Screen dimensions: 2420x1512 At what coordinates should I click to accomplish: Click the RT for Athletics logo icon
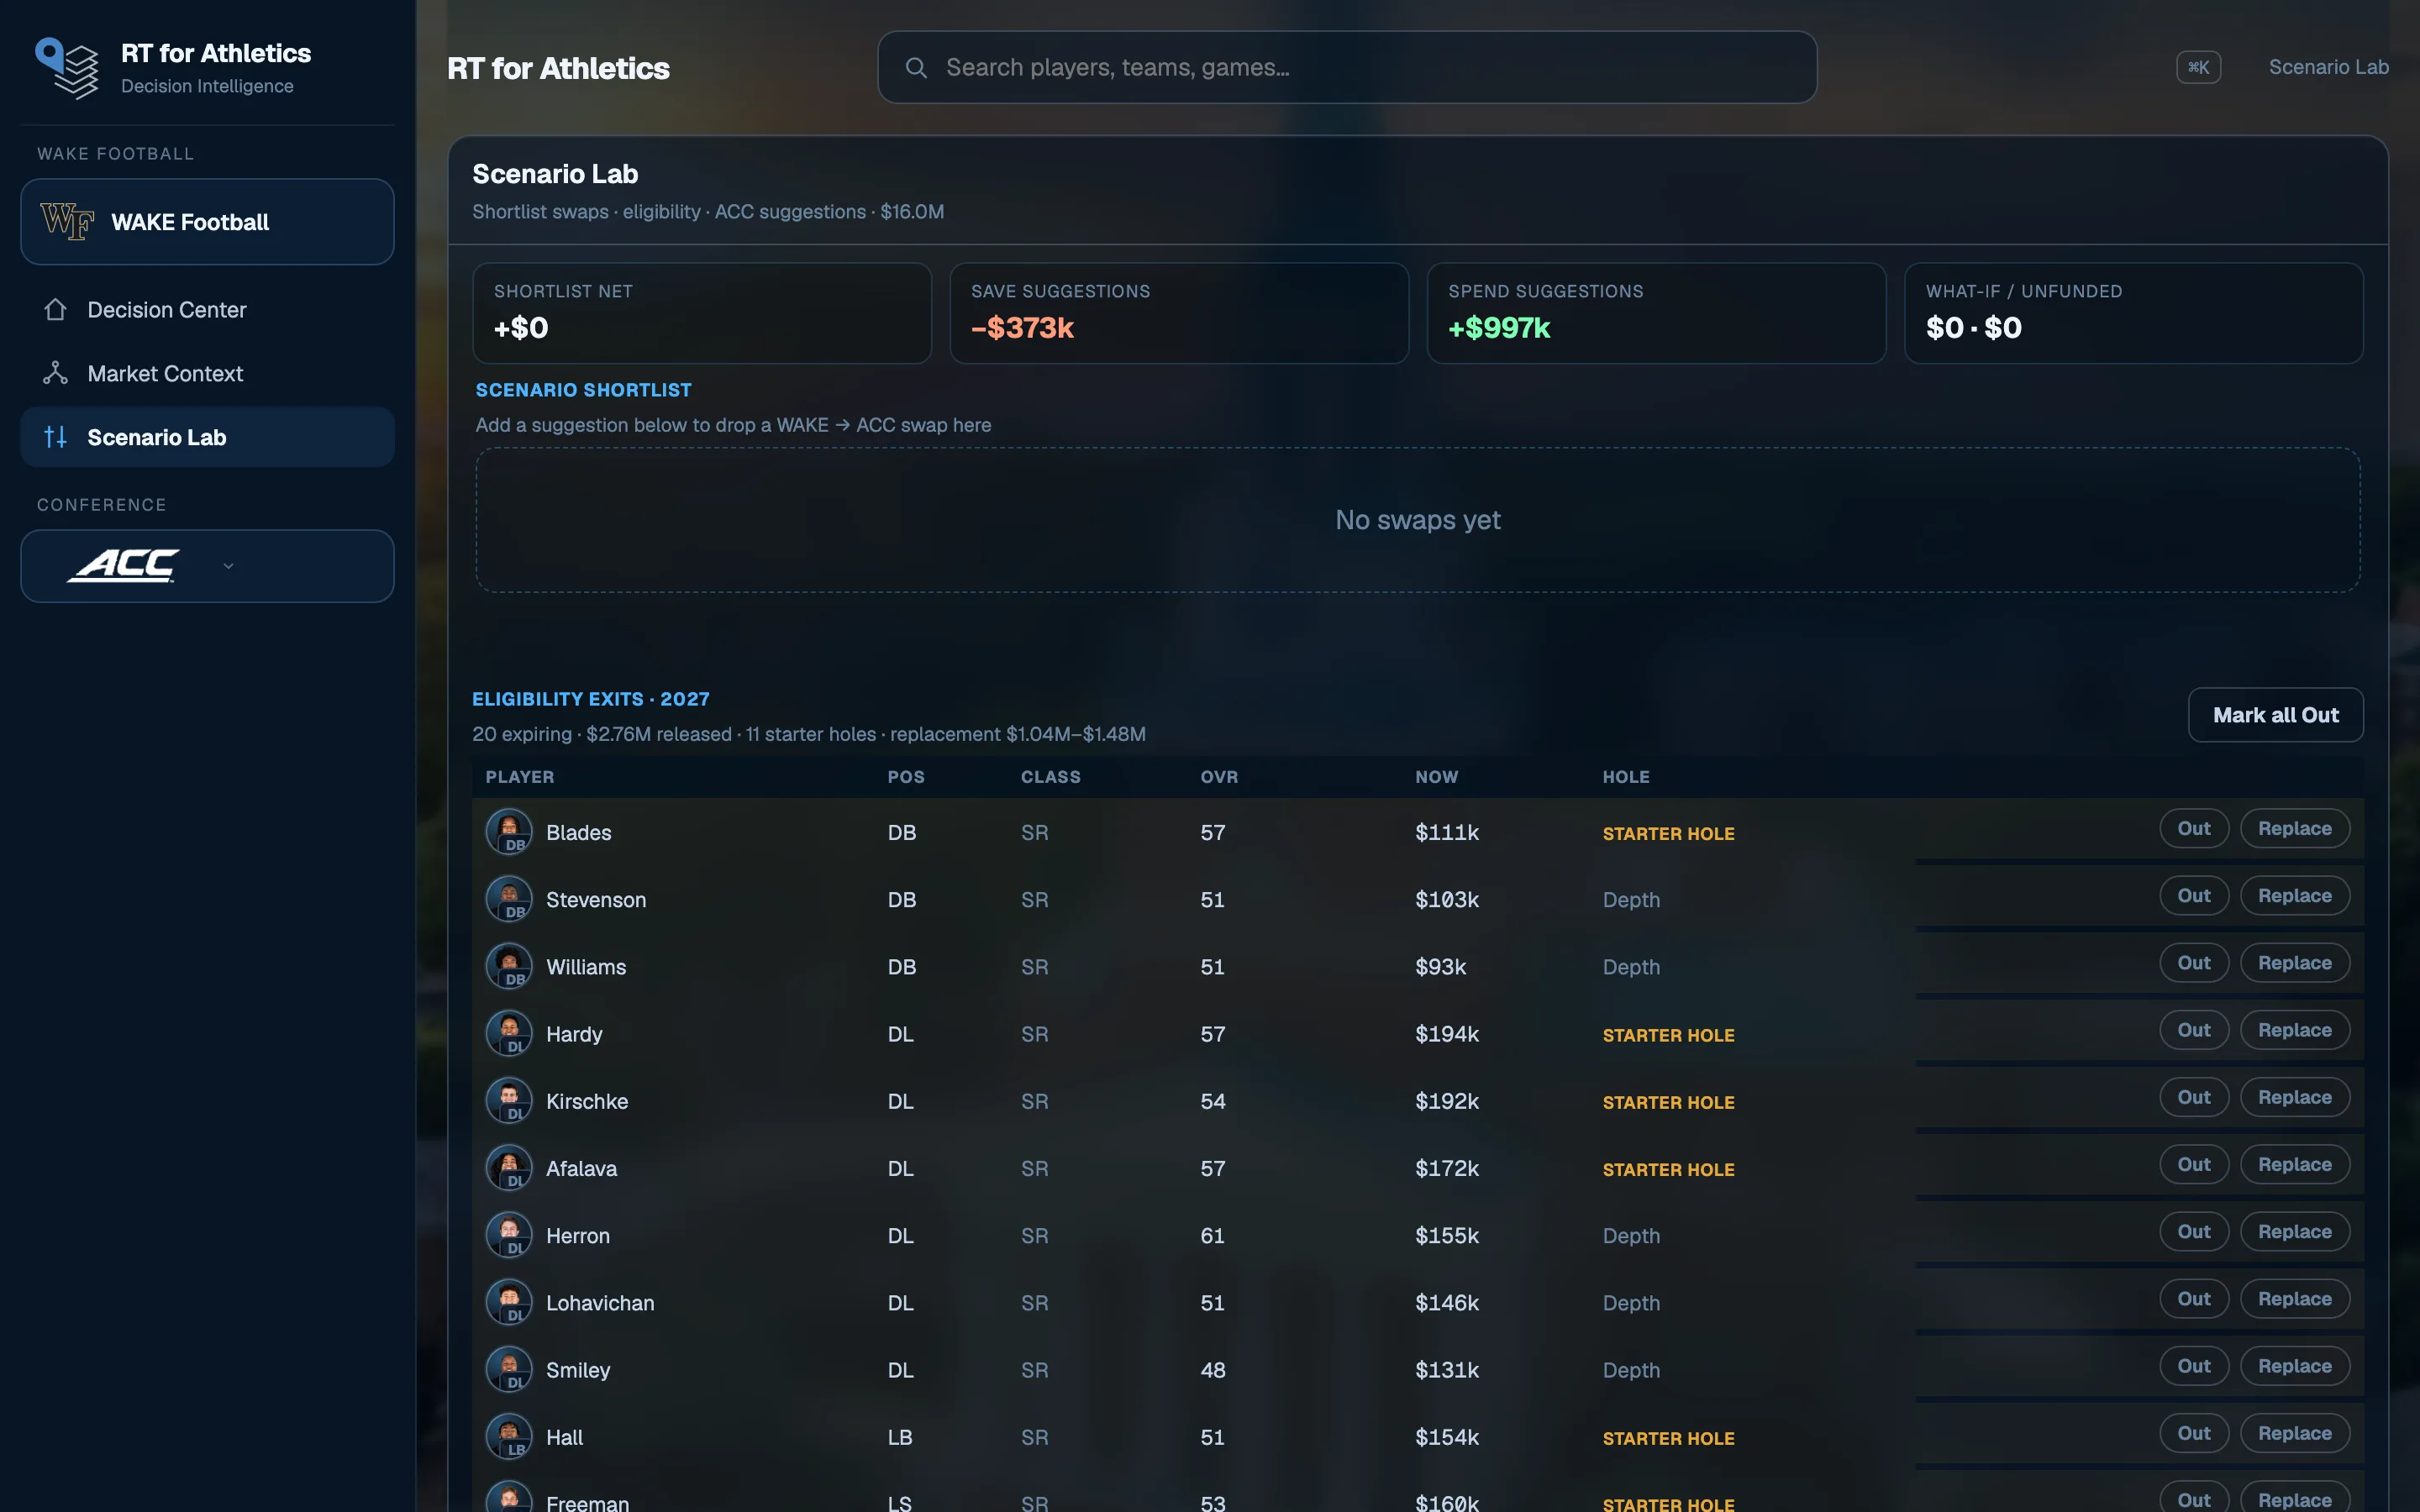(67, 67)
